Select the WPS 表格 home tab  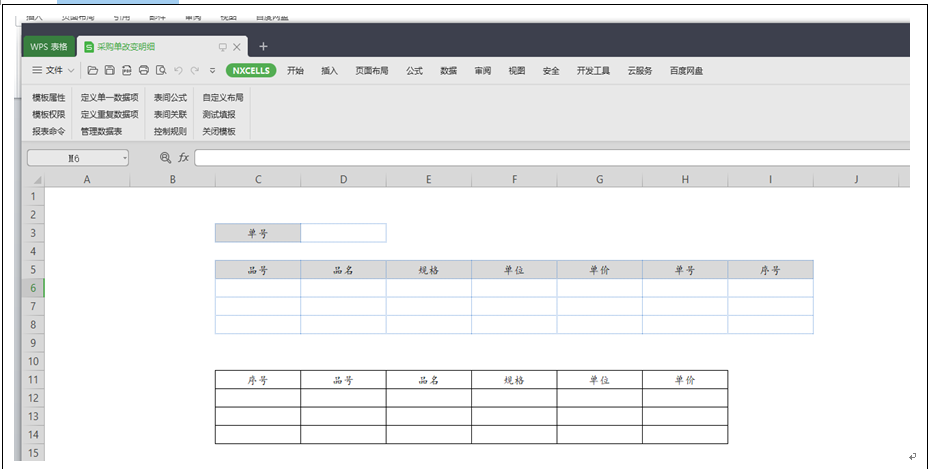(x=48, y=47)
